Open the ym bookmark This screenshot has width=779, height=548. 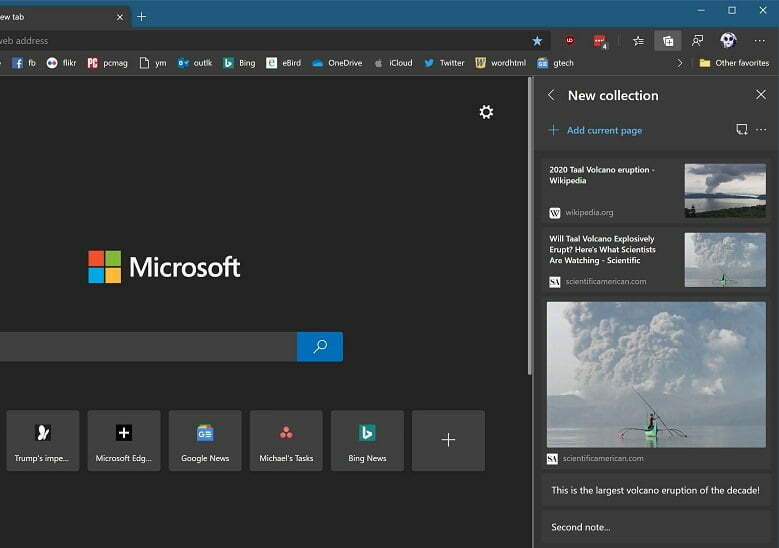[x=153, y=63]
